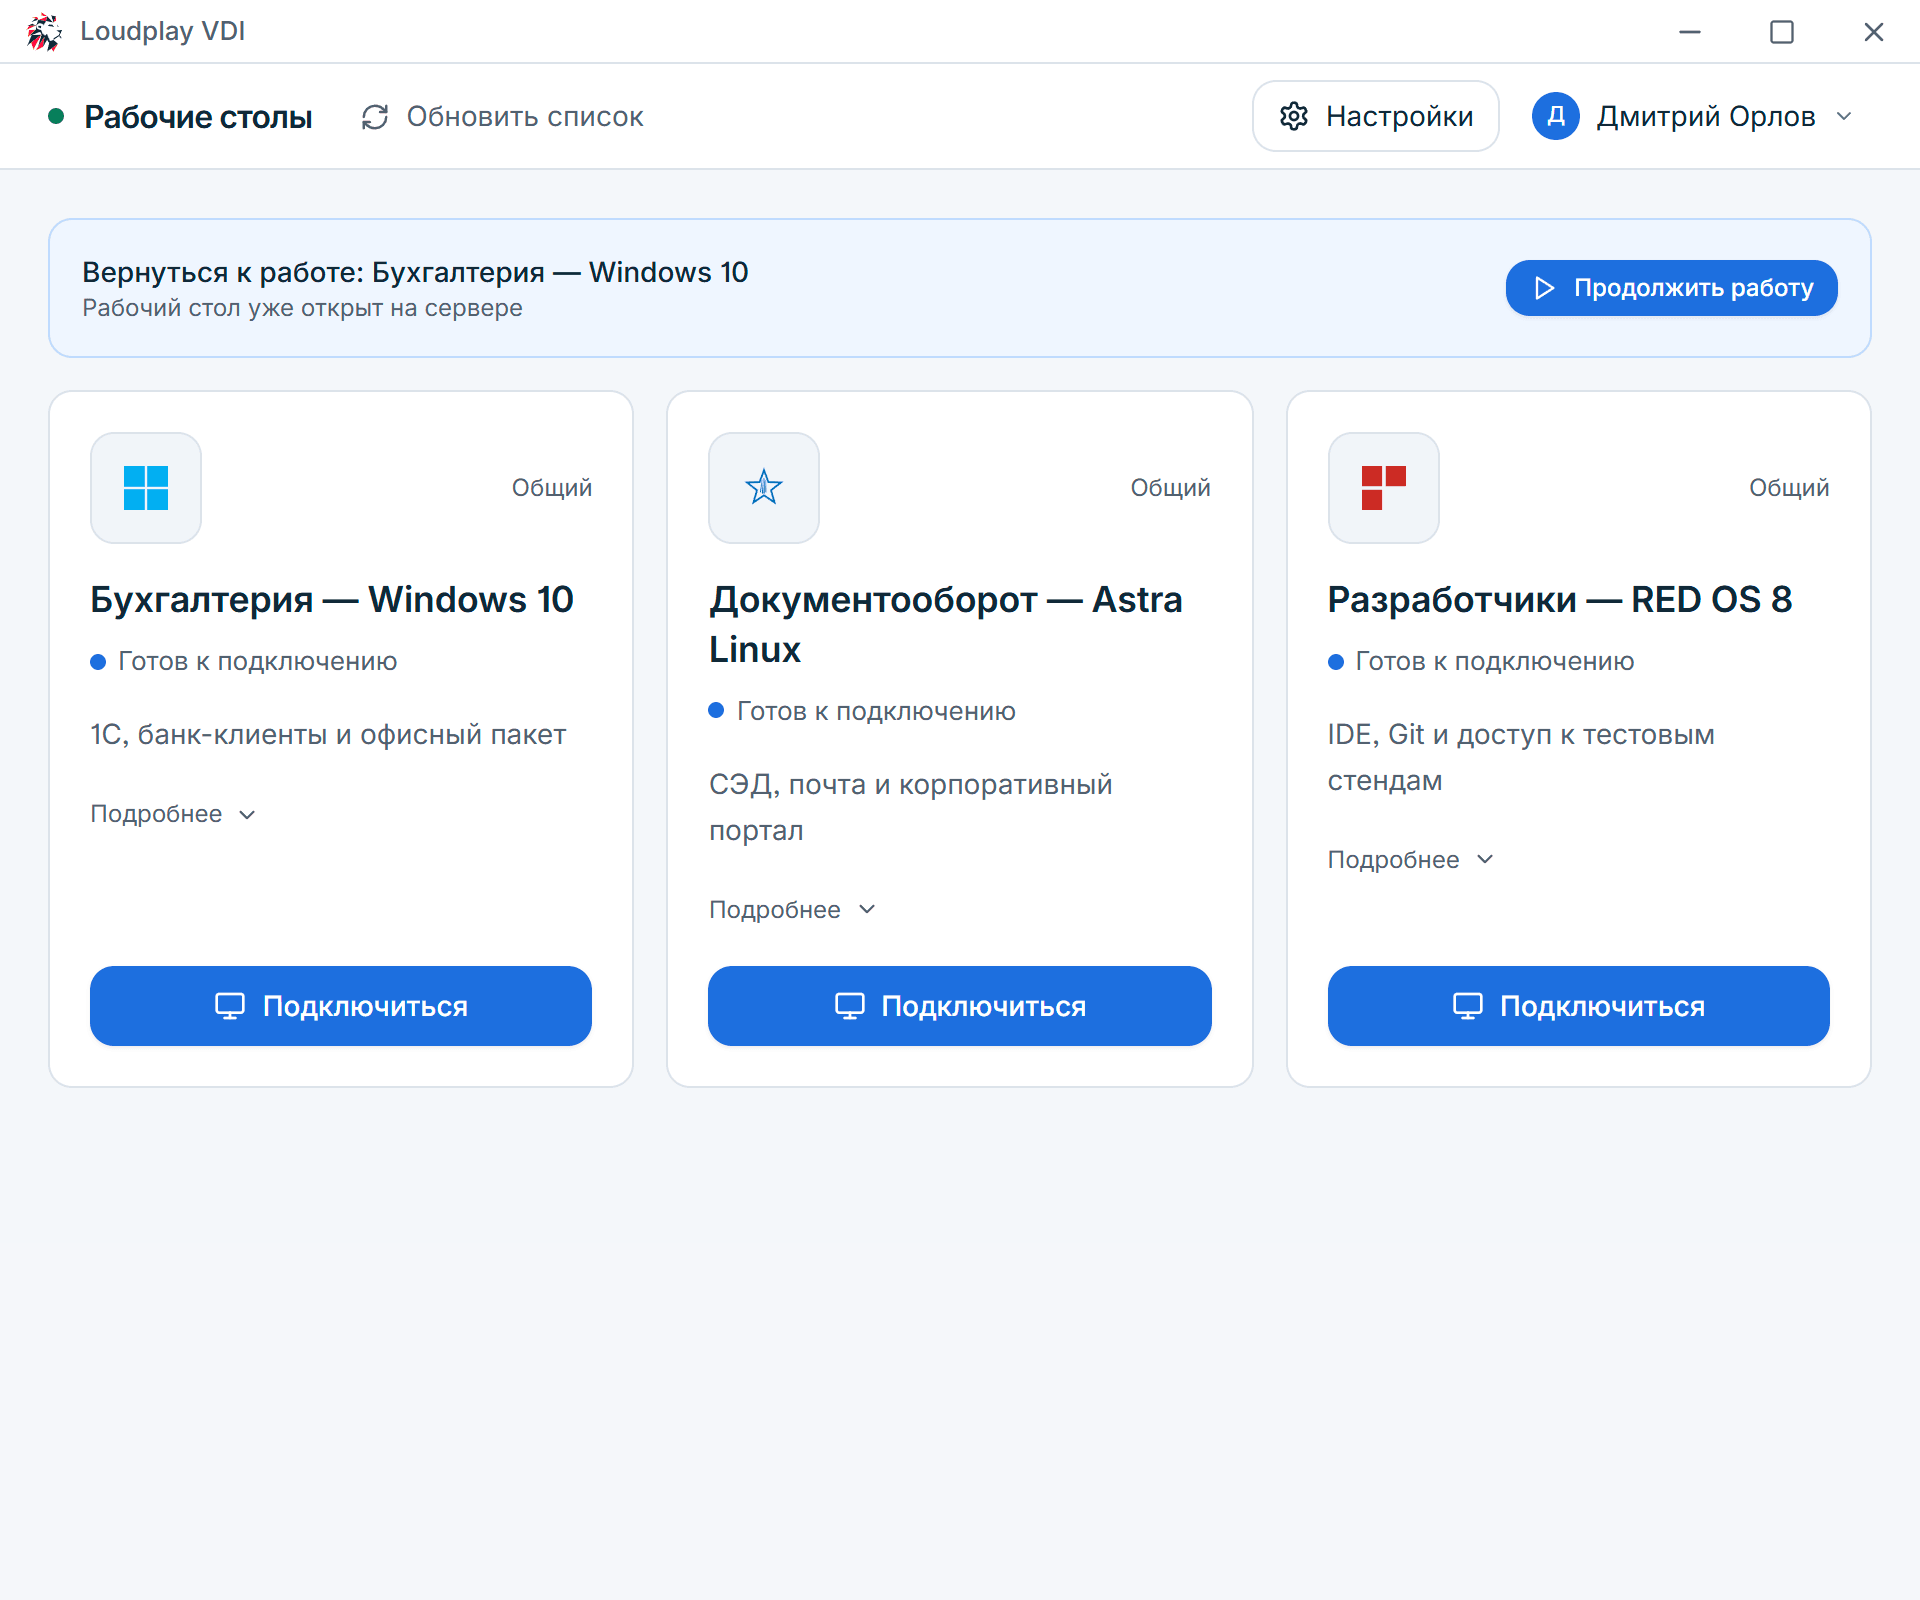The width and height of the screenshot is (1920, 1600).
Task: Connect to Документооборот — Astra Linux desktop
Action: [960, 1006]
